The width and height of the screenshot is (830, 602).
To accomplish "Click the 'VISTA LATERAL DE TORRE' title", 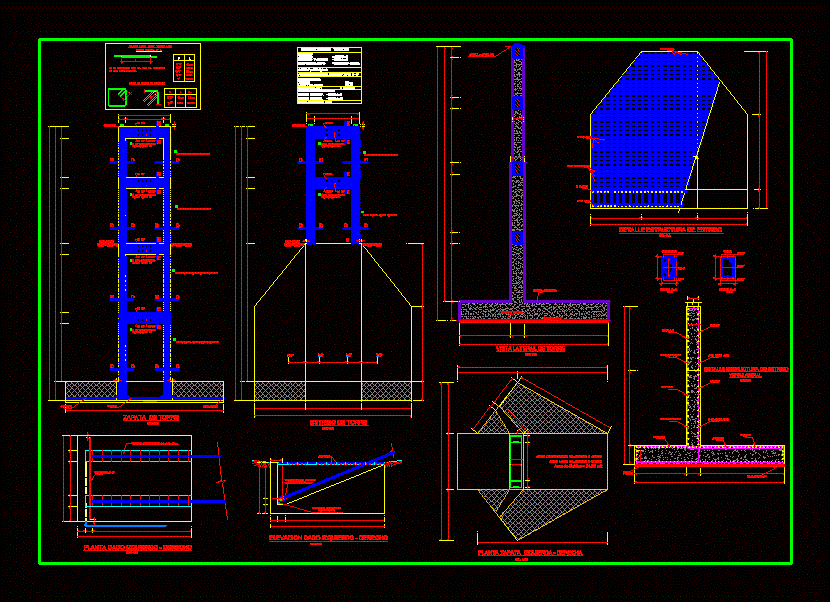I will pos(530,349).
